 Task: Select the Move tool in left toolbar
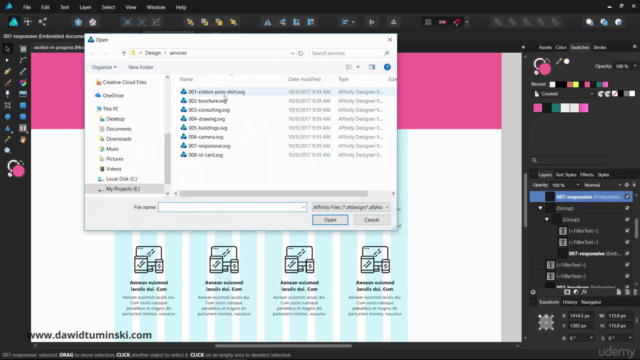(7, 49)
